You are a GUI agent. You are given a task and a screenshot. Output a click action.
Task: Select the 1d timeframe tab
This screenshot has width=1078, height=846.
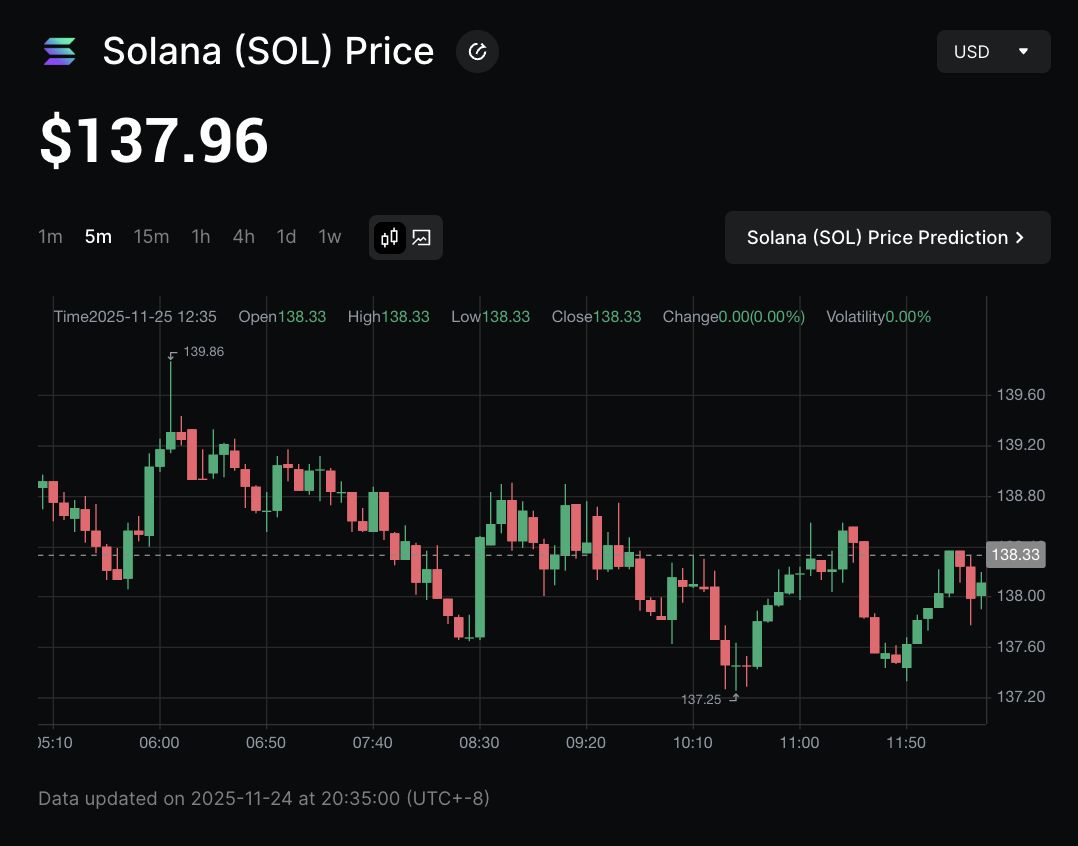[x=286, y=237]
